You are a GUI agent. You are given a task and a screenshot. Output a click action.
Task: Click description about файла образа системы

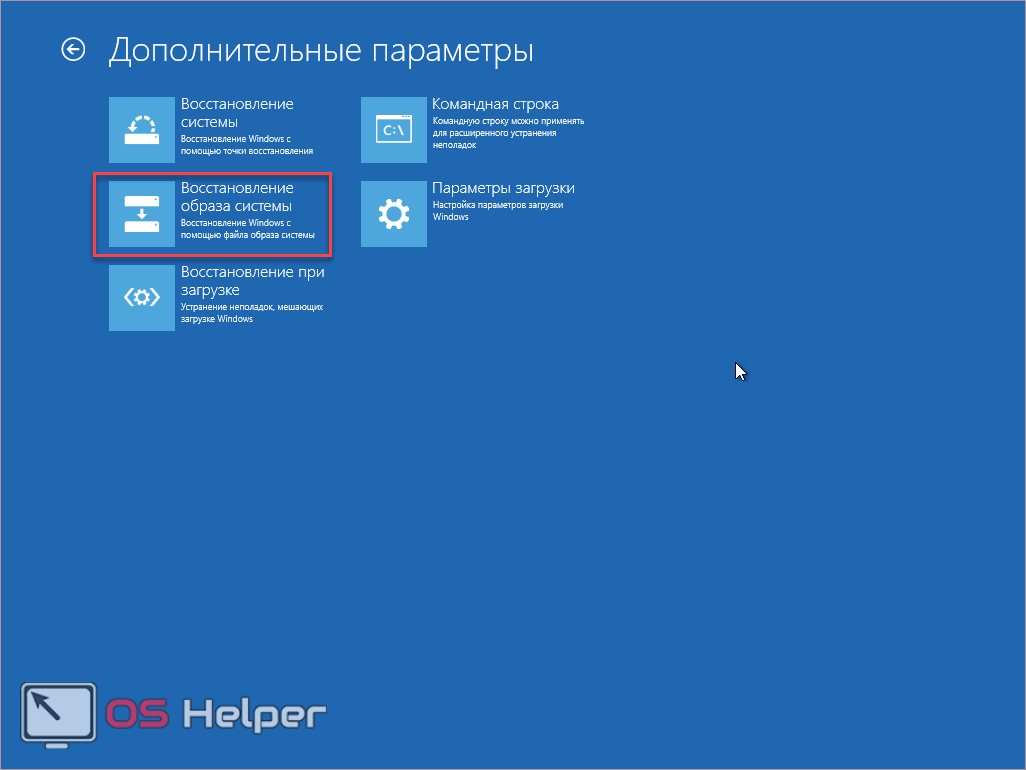[247, 229]
